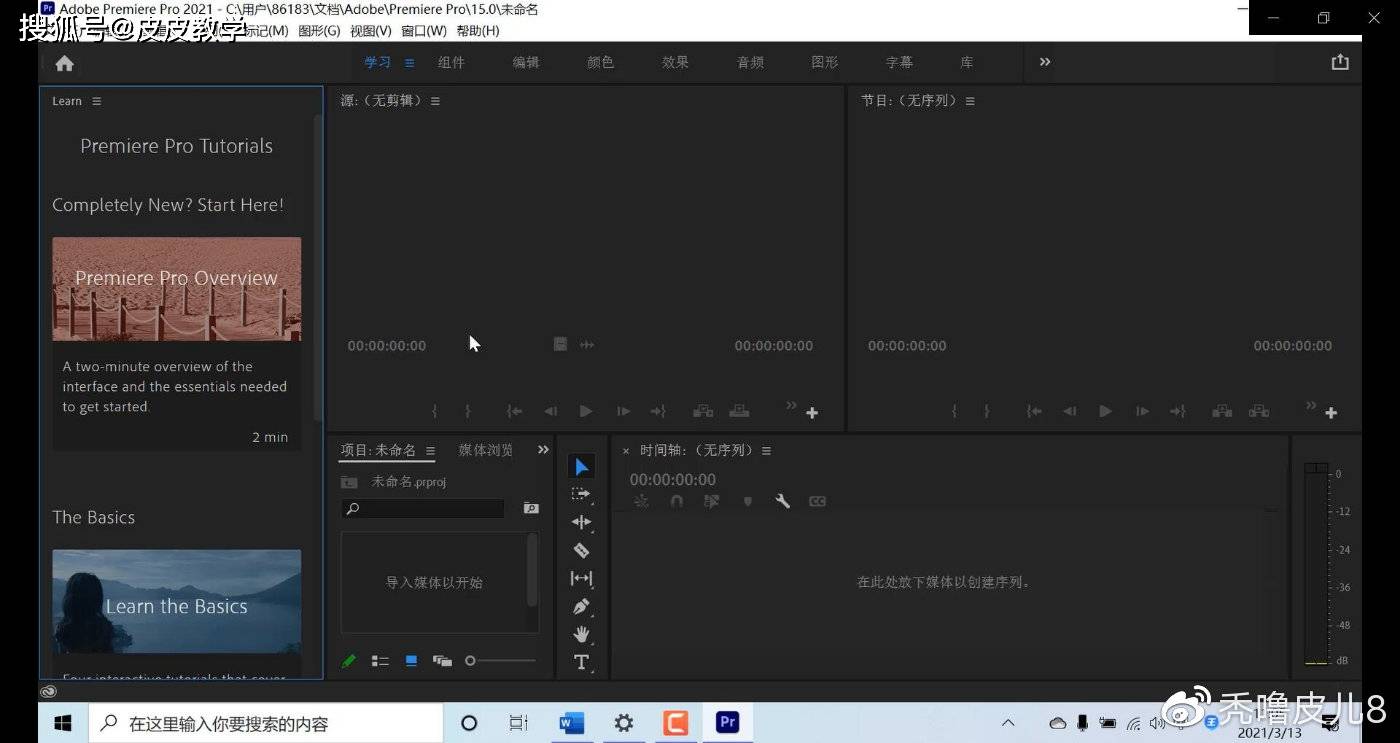Viewport: 1400px width, 743px height.
Task: Click Program monitor Extract button
Action: 1259,411
